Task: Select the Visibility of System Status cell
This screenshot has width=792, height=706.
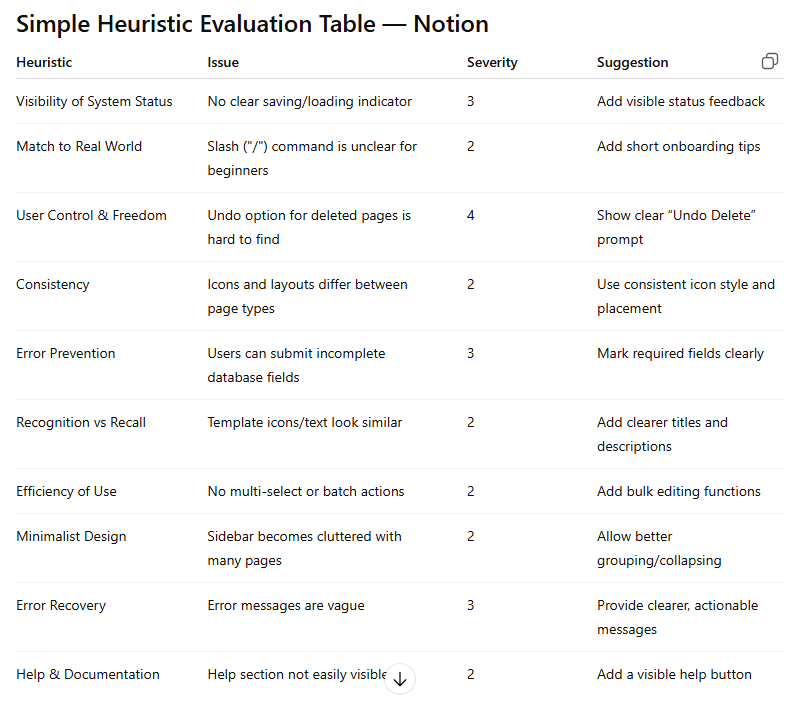Action: tap(94, 101)
